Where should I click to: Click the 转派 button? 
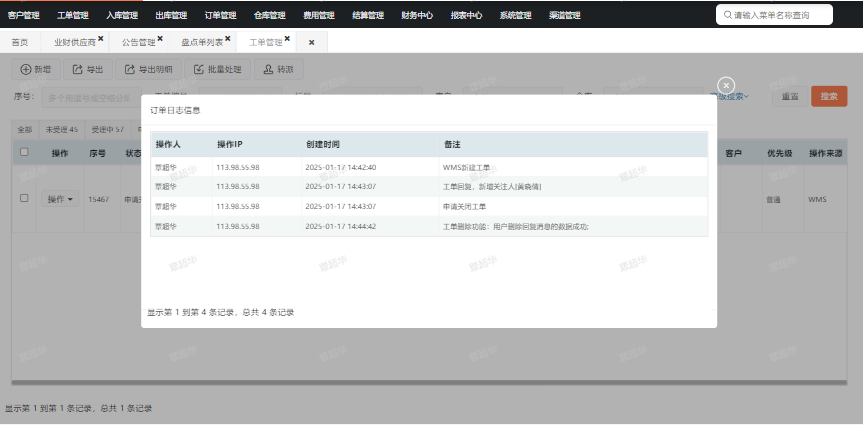click(278, 69)
